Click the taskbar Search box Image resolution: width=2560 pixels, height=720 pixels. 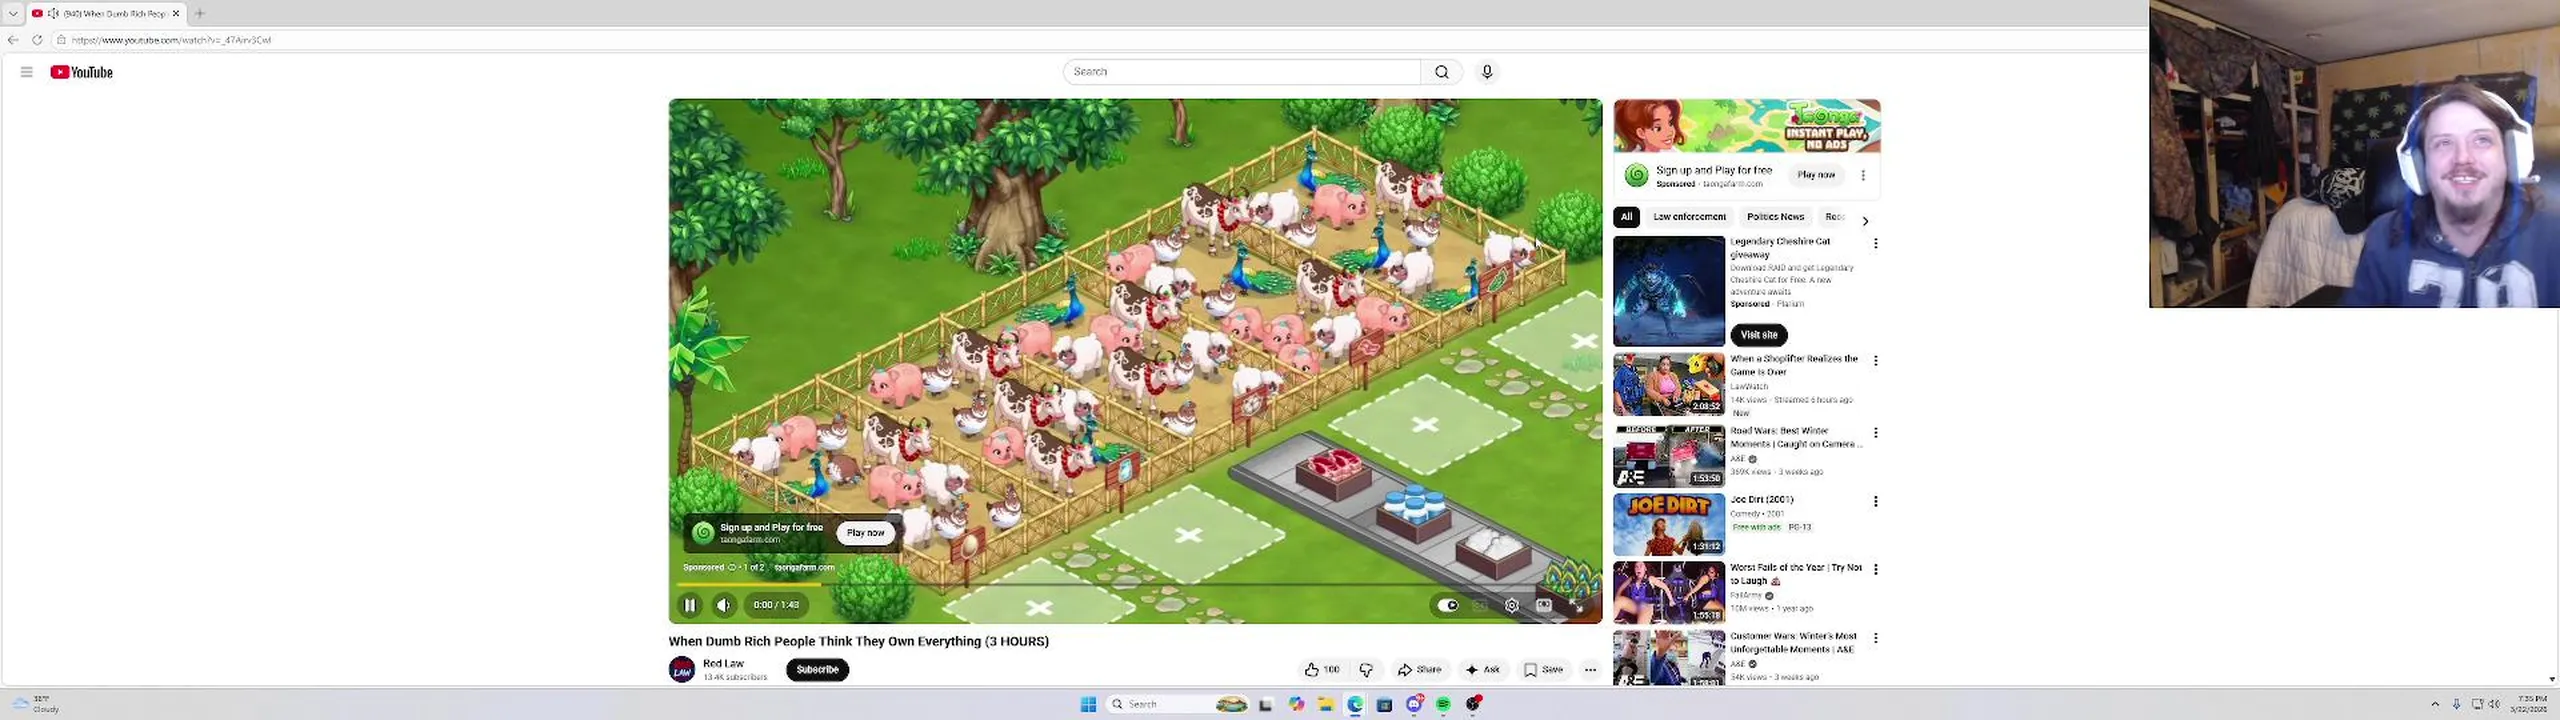coord(1178,704)
